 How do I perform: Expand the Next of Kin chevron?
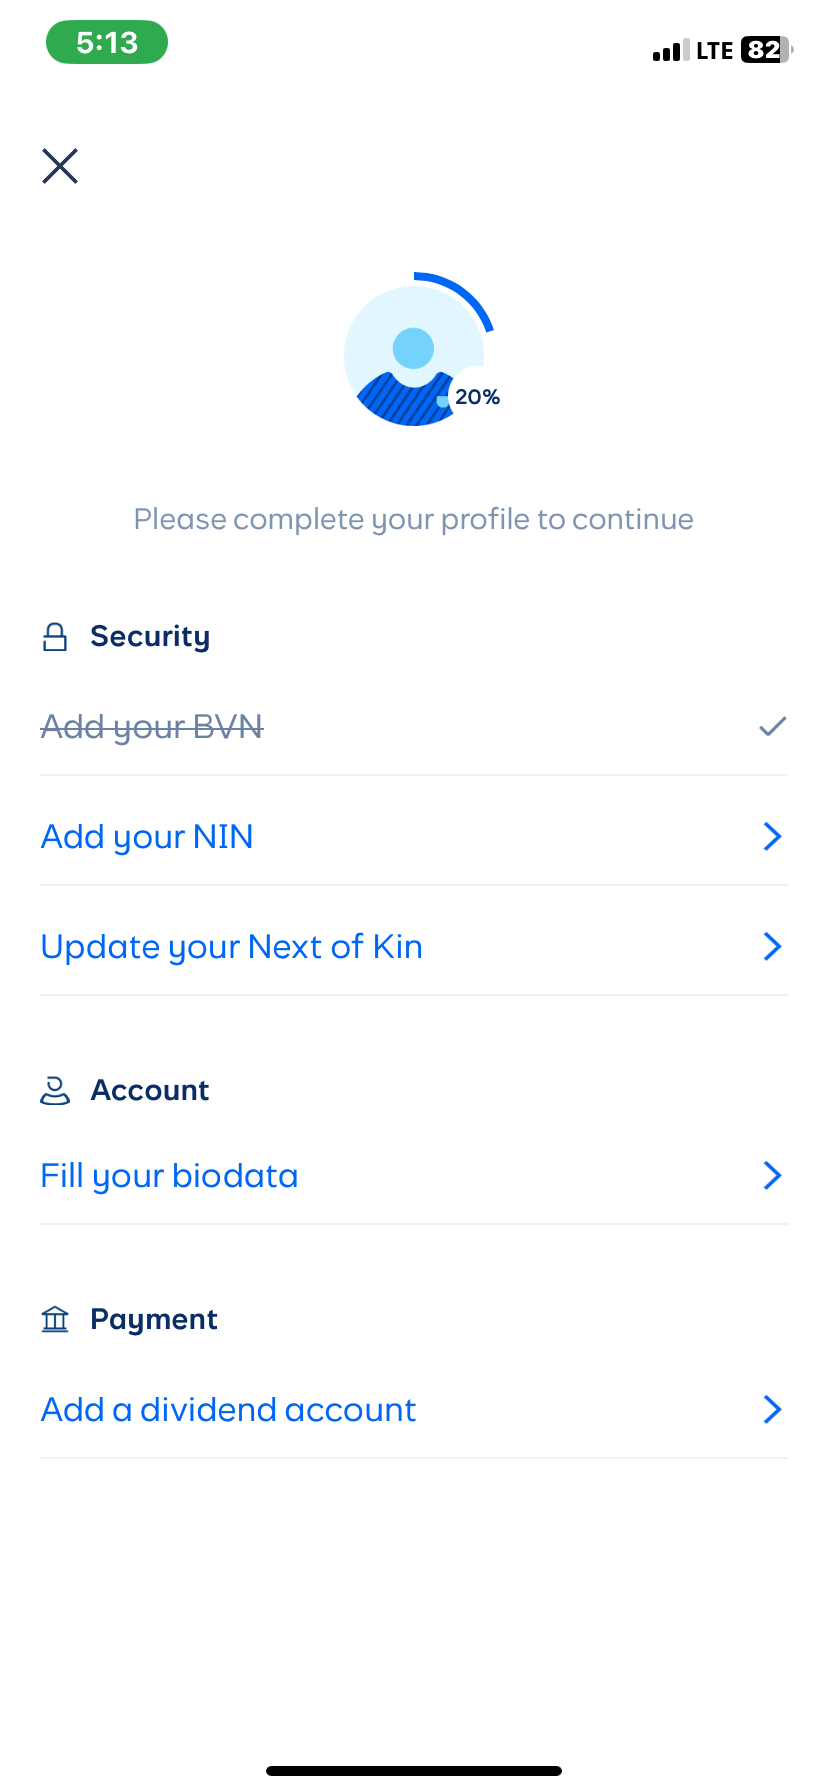pyautogui.click(x=772, y=946)
